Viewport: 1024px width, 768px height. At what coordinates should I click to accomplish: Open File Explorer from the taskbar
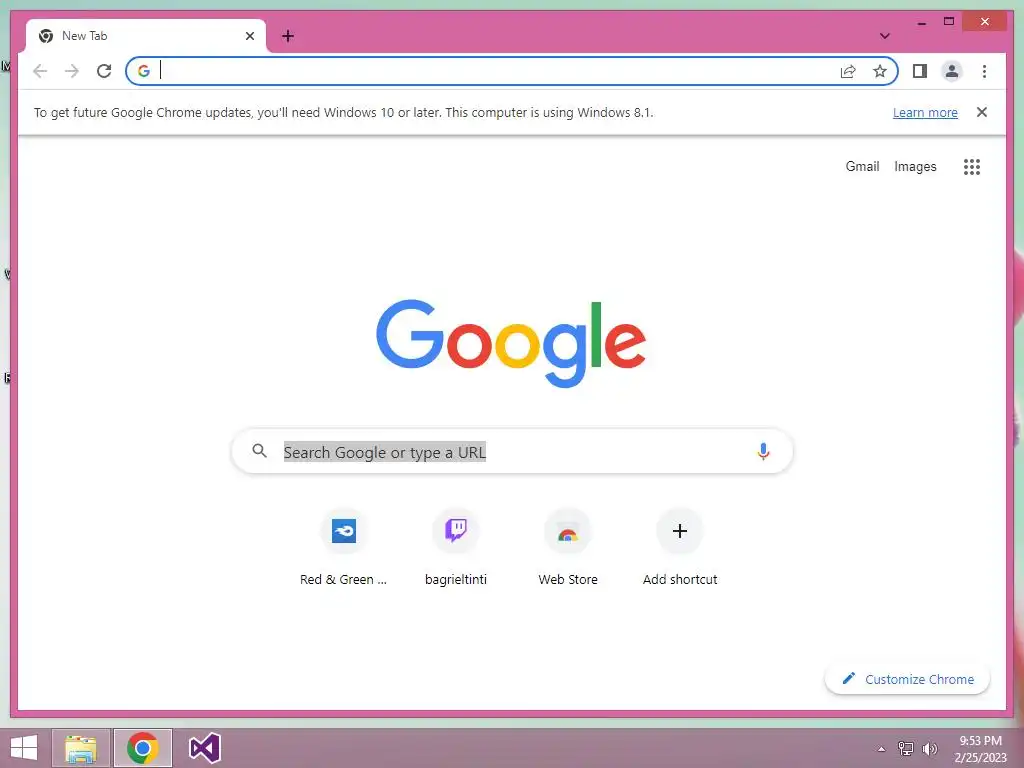tap(81, 748)
